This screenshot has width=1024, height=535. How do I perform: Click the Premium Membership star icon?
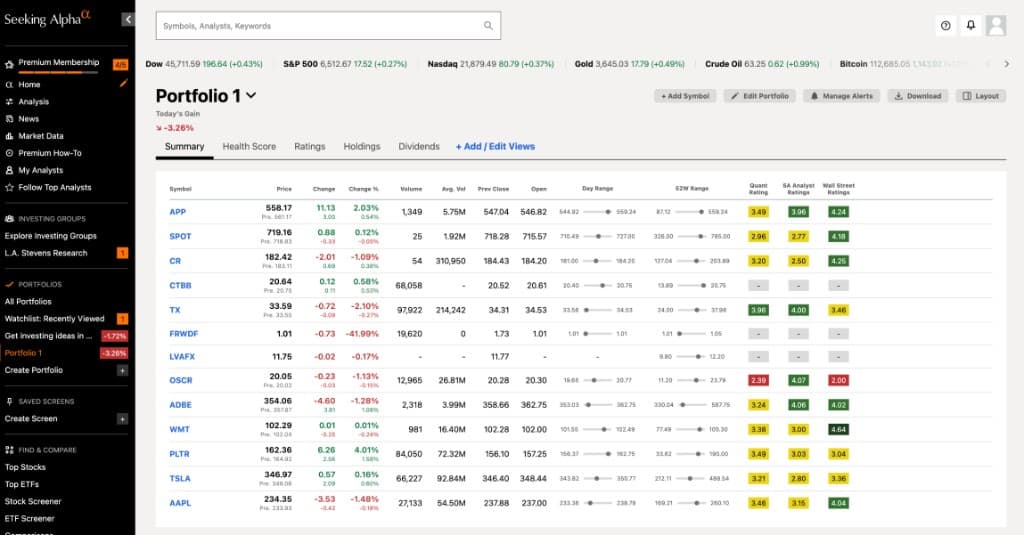pos(9,65)
